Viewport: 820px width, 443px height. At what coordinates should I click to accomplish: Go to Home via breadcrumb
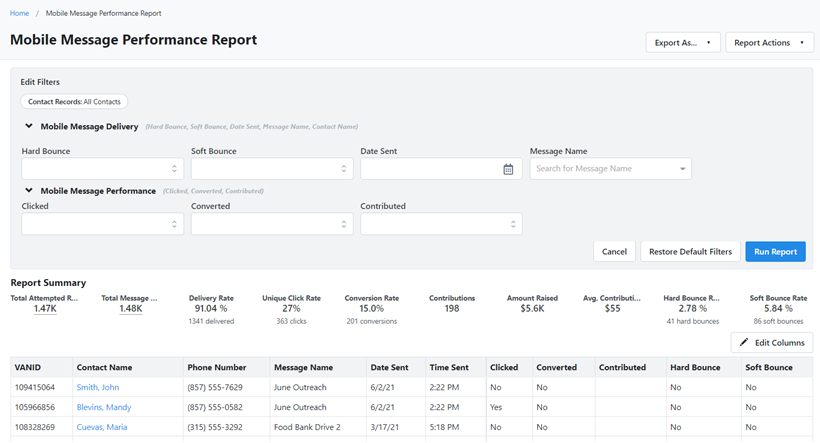[19, 13]
